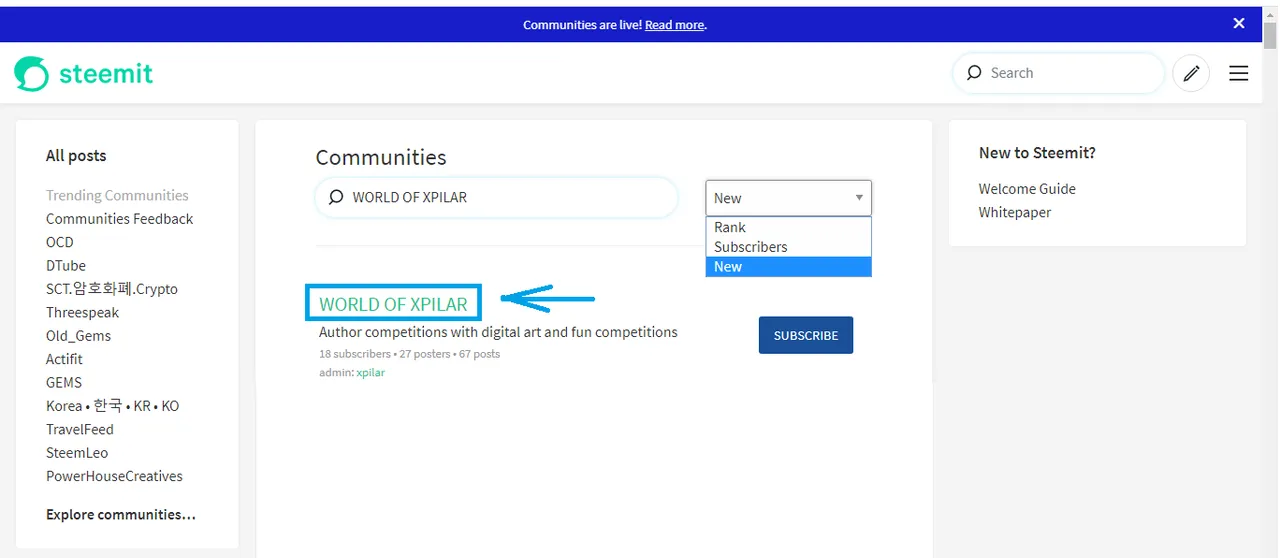Image resolution: width=1280 pixels, height=558 pixels.
Task: Click "Author competitions with digital art" description
Action: (x=498, y=332)
